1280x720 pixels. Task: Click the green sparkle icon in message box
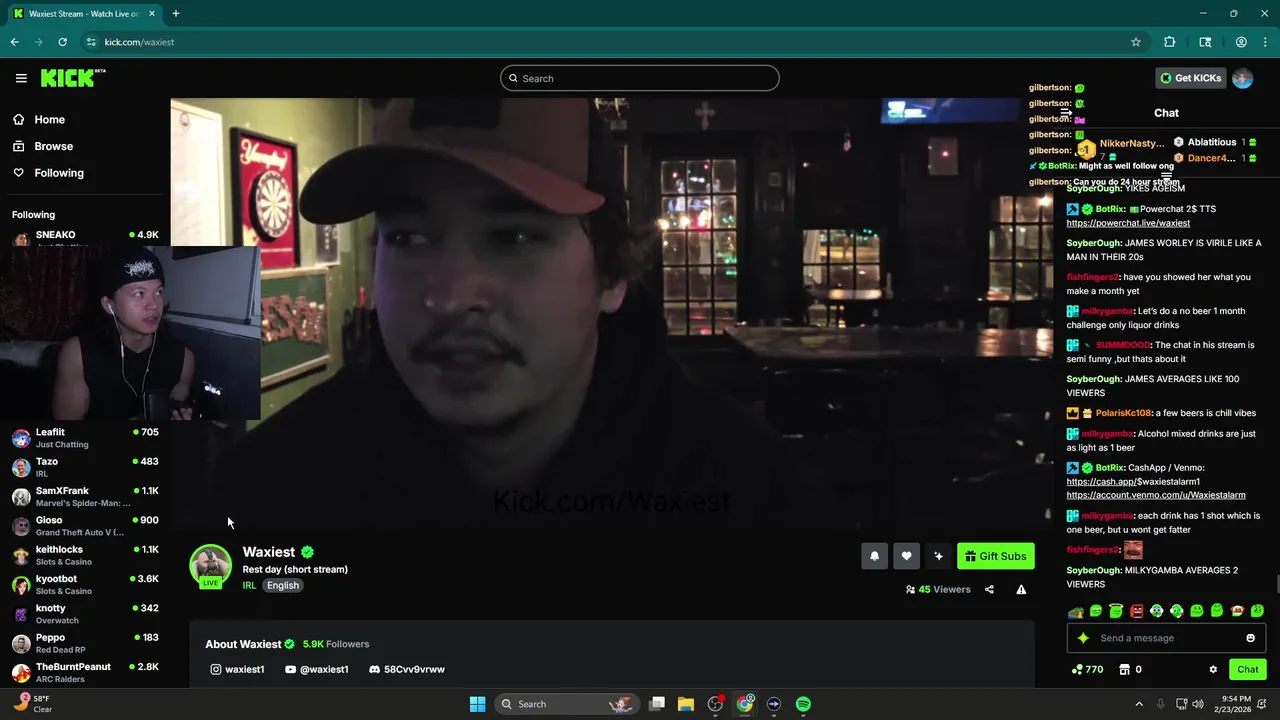click(x=1083, y=638)
